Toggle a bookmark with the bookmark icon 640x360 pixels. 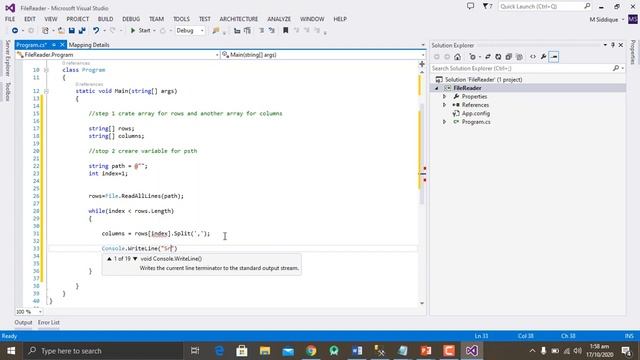tap(286, 31)
